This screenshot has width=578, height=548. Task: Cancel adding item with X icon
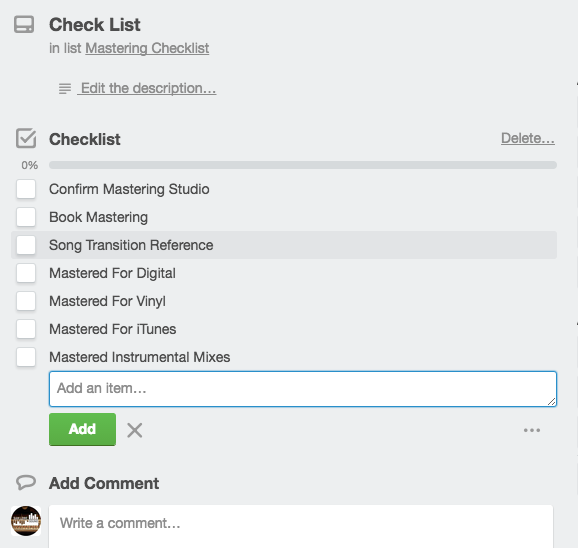tap(135, 430)
